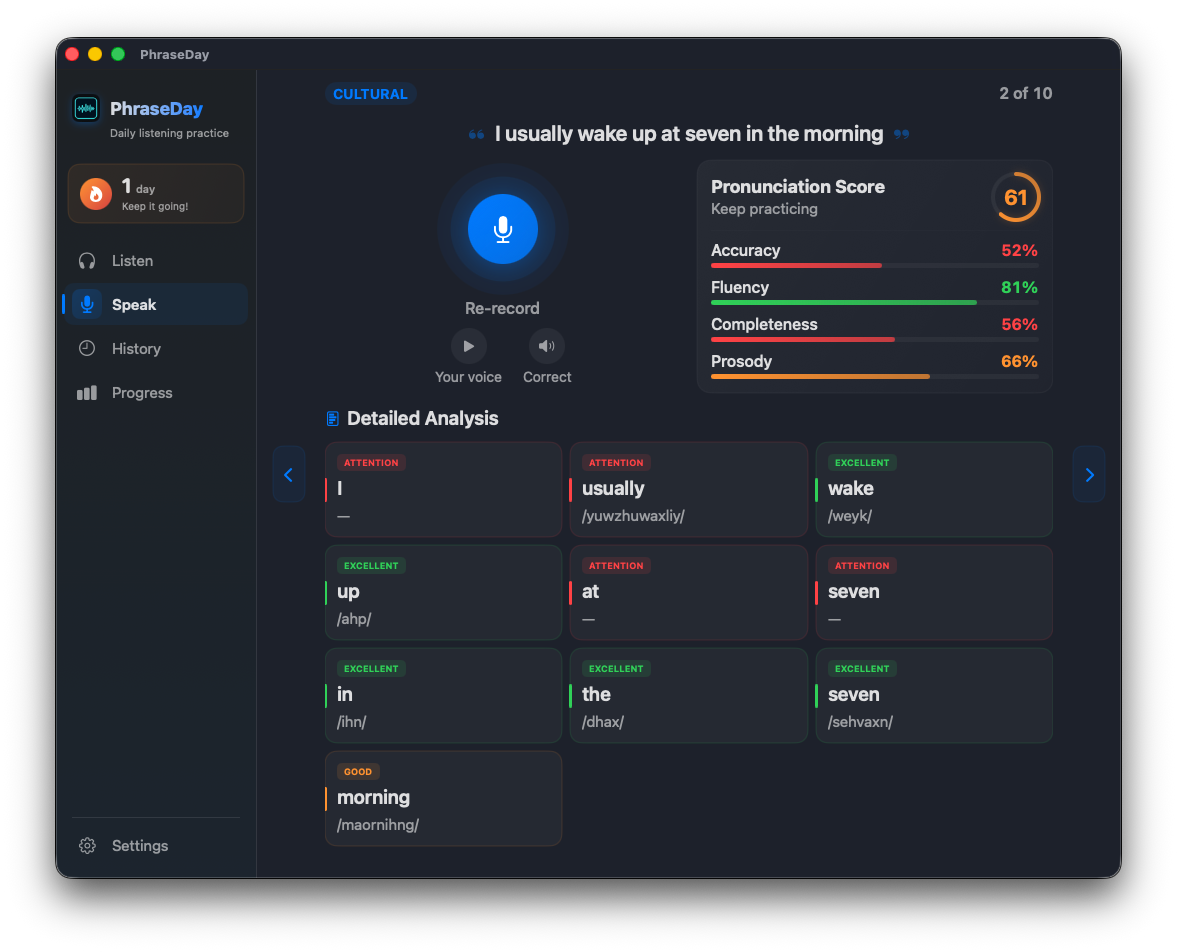Click the Fluency progress bar
Screen dimensions: 1177x952
(x=874, y=302)
